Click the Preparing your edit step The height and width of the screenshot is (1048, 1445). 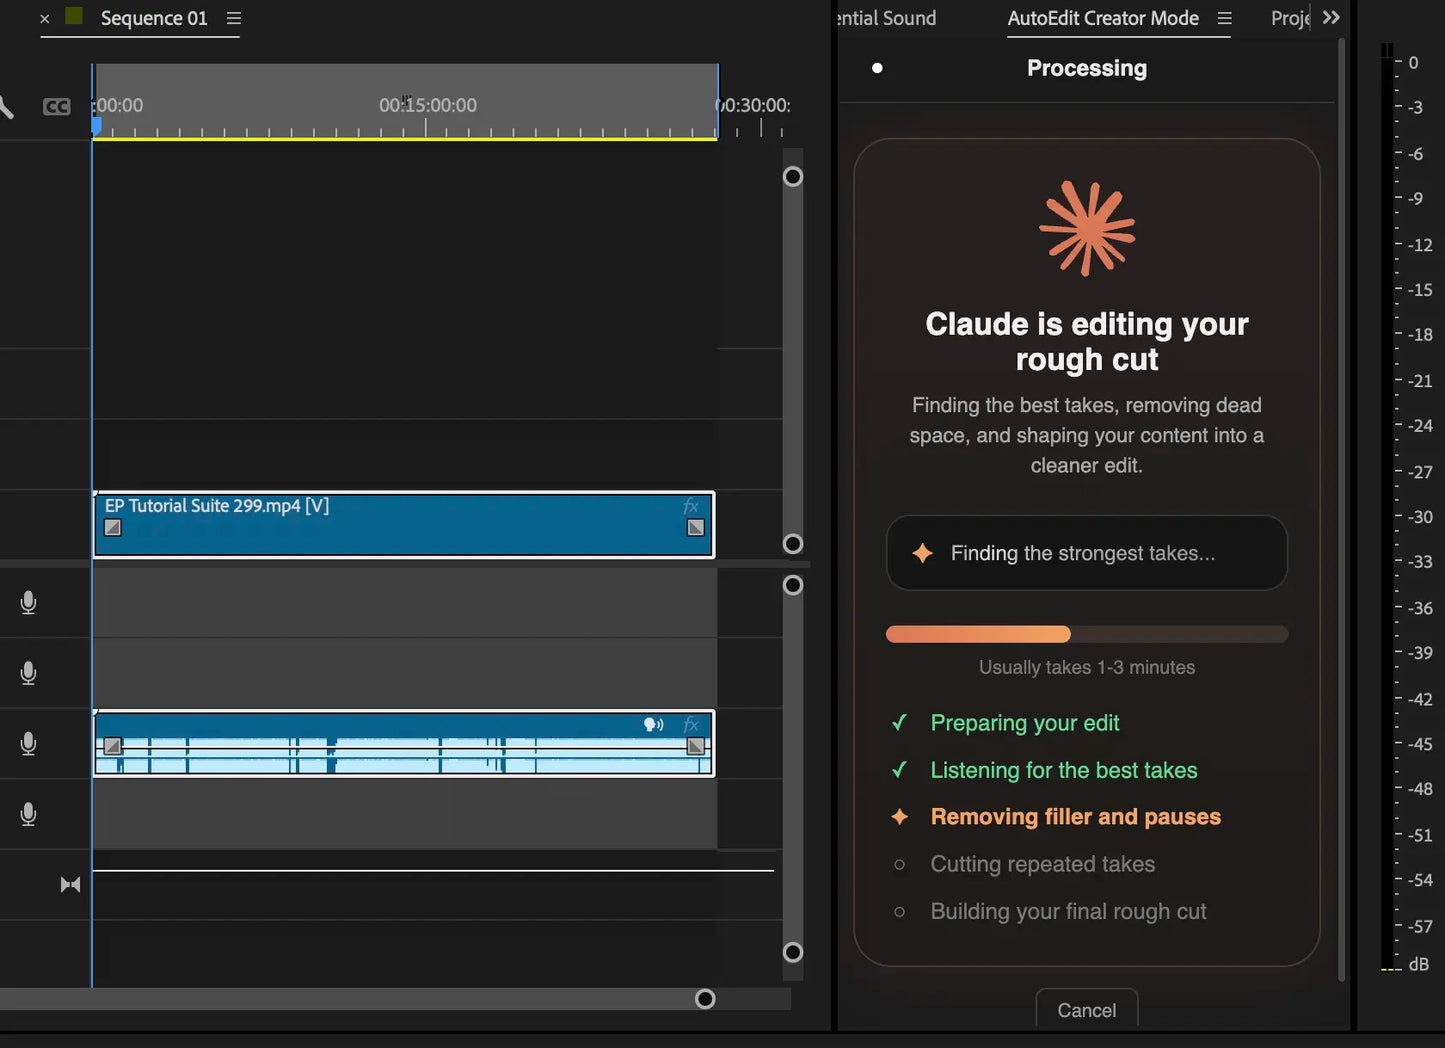coord(1025,723)
